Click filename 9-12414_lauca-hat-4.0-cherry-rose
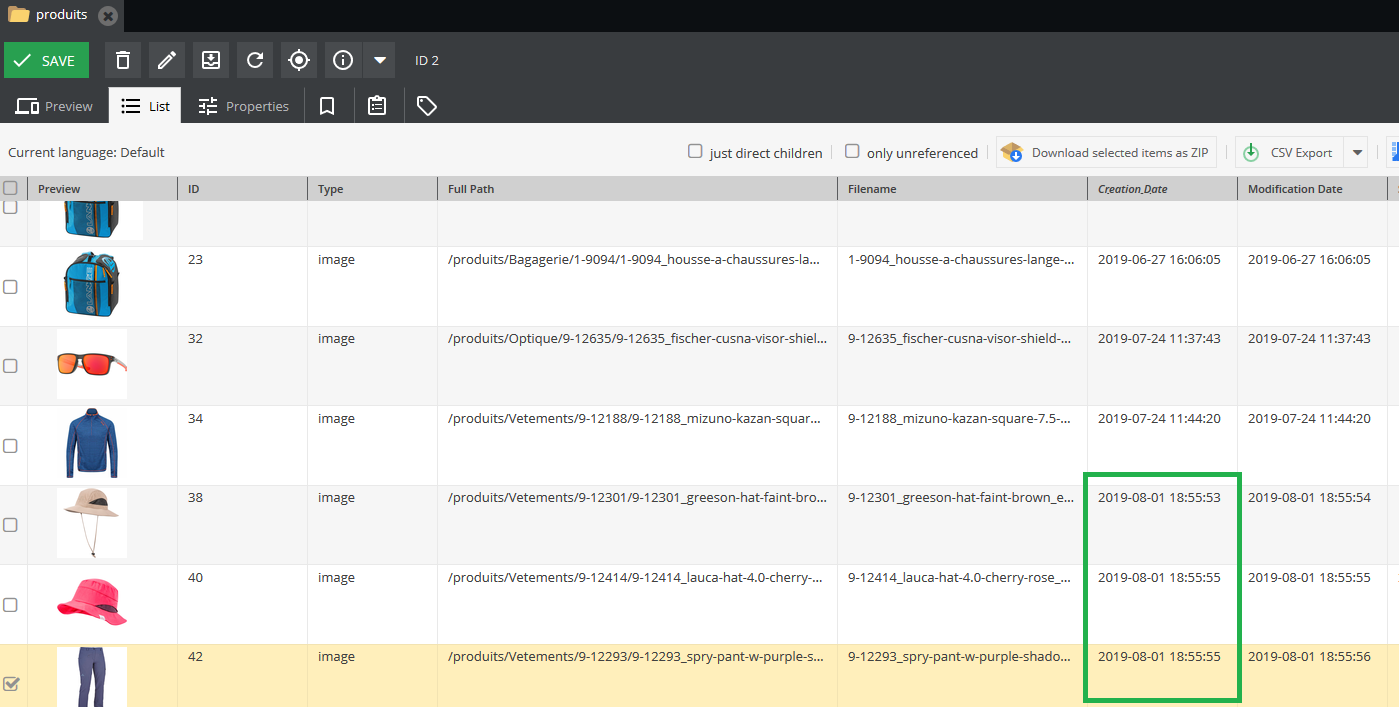The image size is (1399, 707). pyautogui.click(x=961, y=577)
